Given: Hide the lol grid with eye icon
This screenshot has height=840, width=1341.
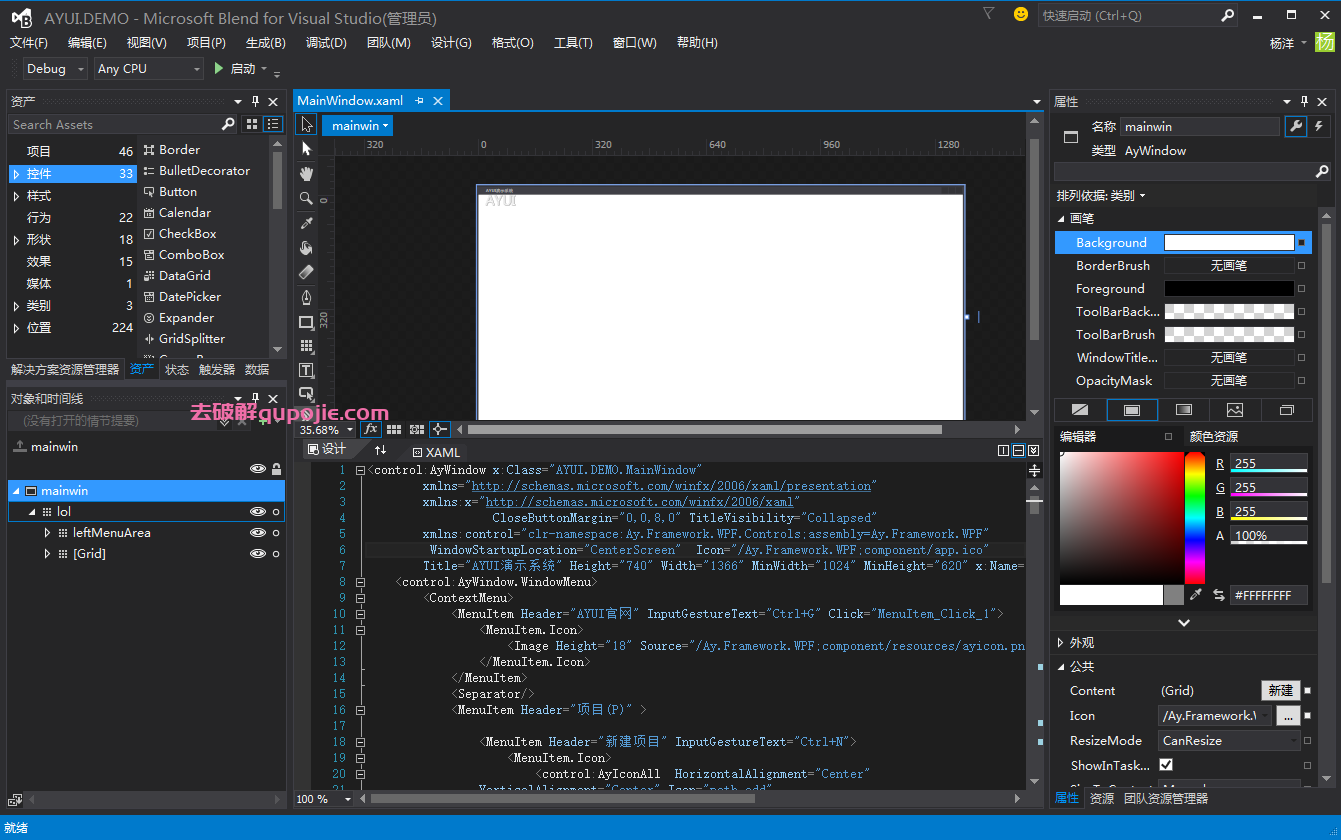Looking at the screenshot, I should 258,512.
